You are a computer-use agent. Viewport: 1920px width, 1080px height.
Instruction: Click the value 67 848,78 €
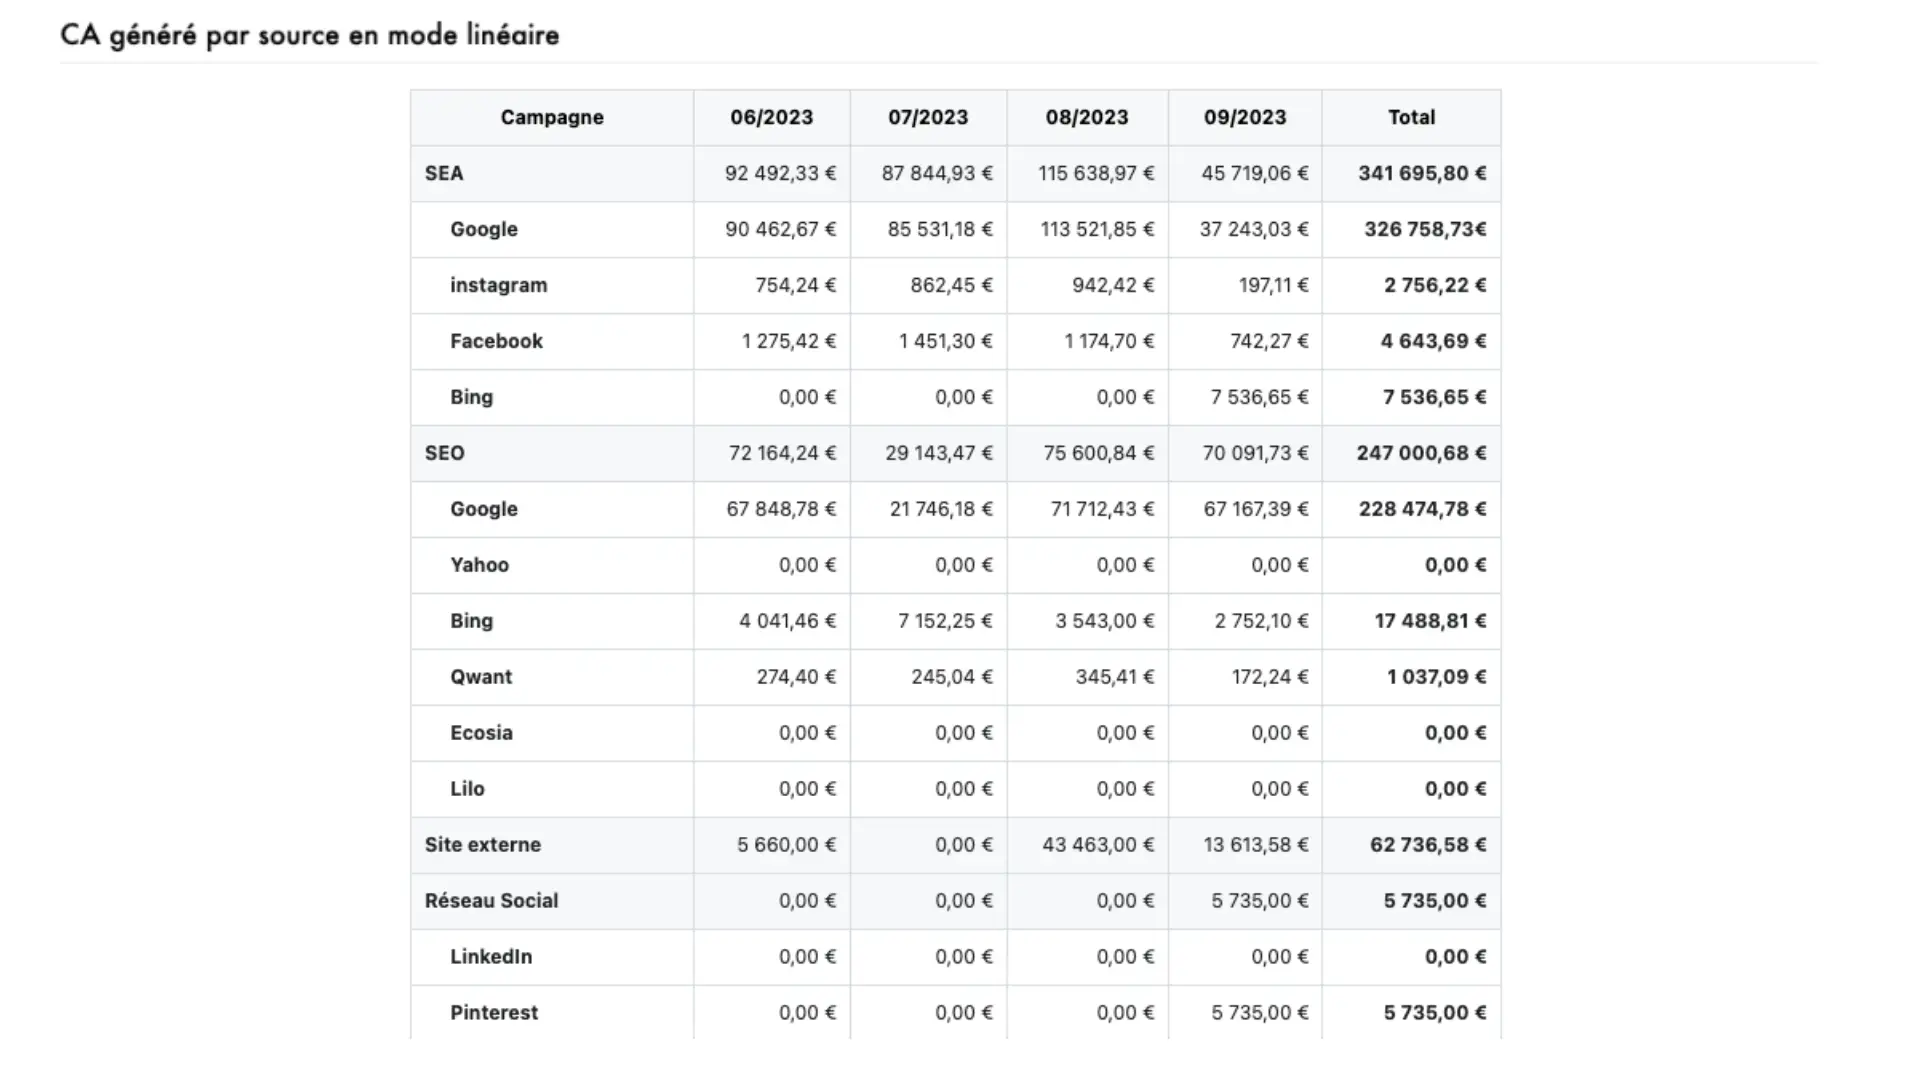click(x=781, y=509)
